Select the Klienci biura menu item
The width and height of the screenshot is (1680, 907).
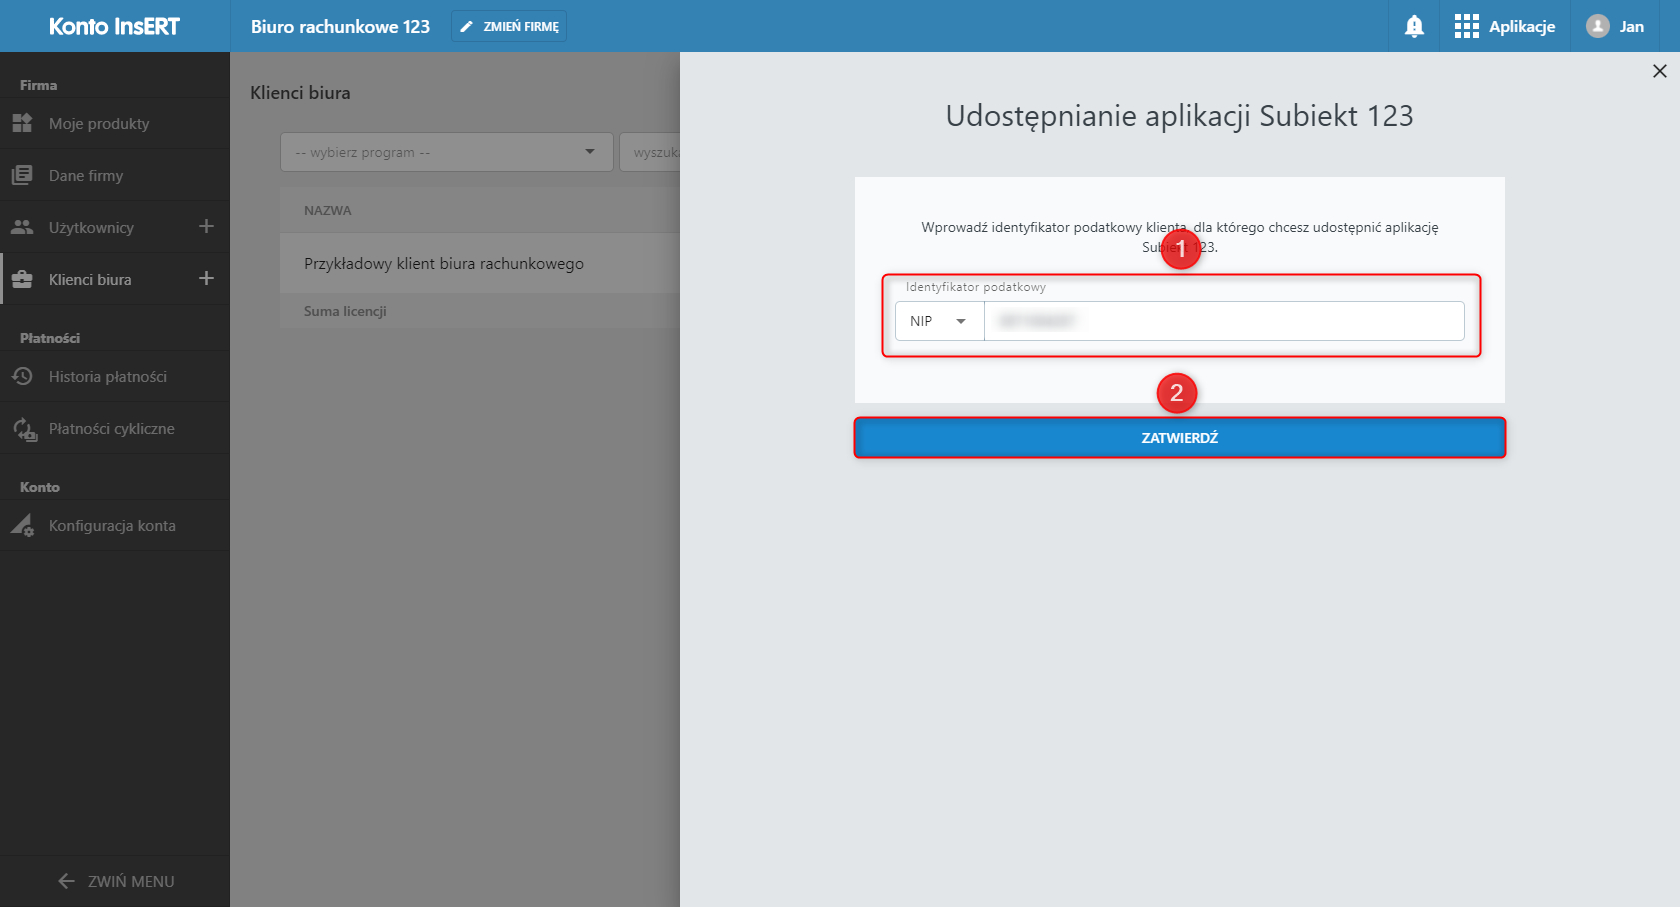90,280
